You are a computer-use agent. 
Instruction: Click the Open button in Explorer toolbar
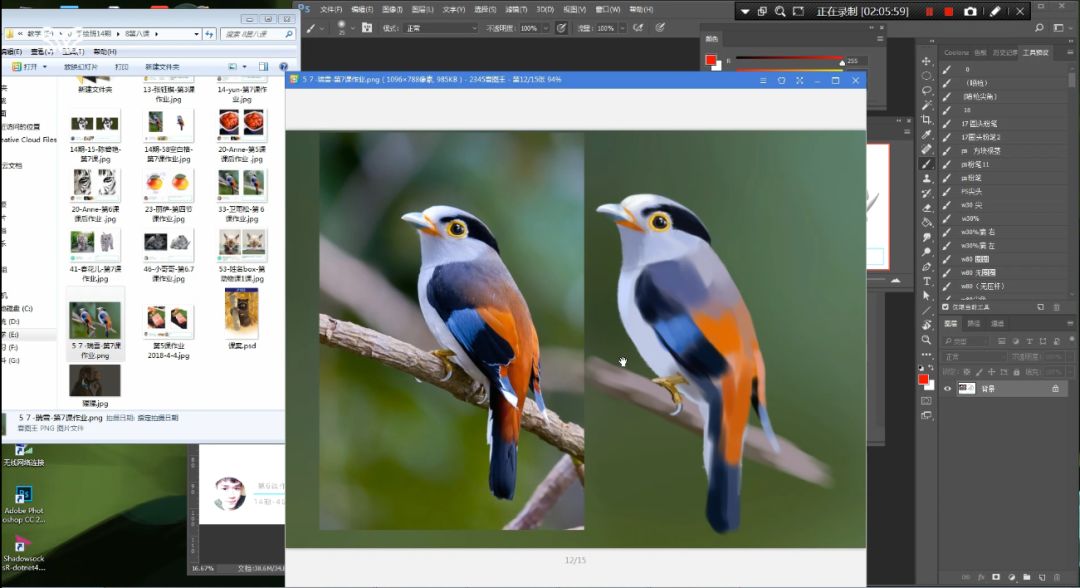(25, 67)
